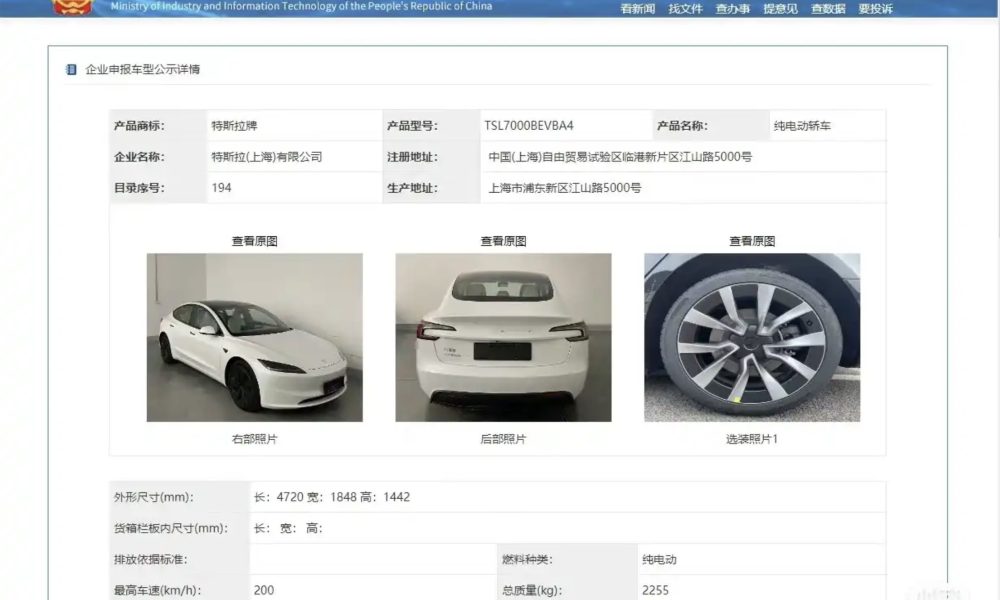Image resolution: width=1000 pixels, height=600 pixels.
Task: Click the caption 右部照片
Action: (254, 439)
